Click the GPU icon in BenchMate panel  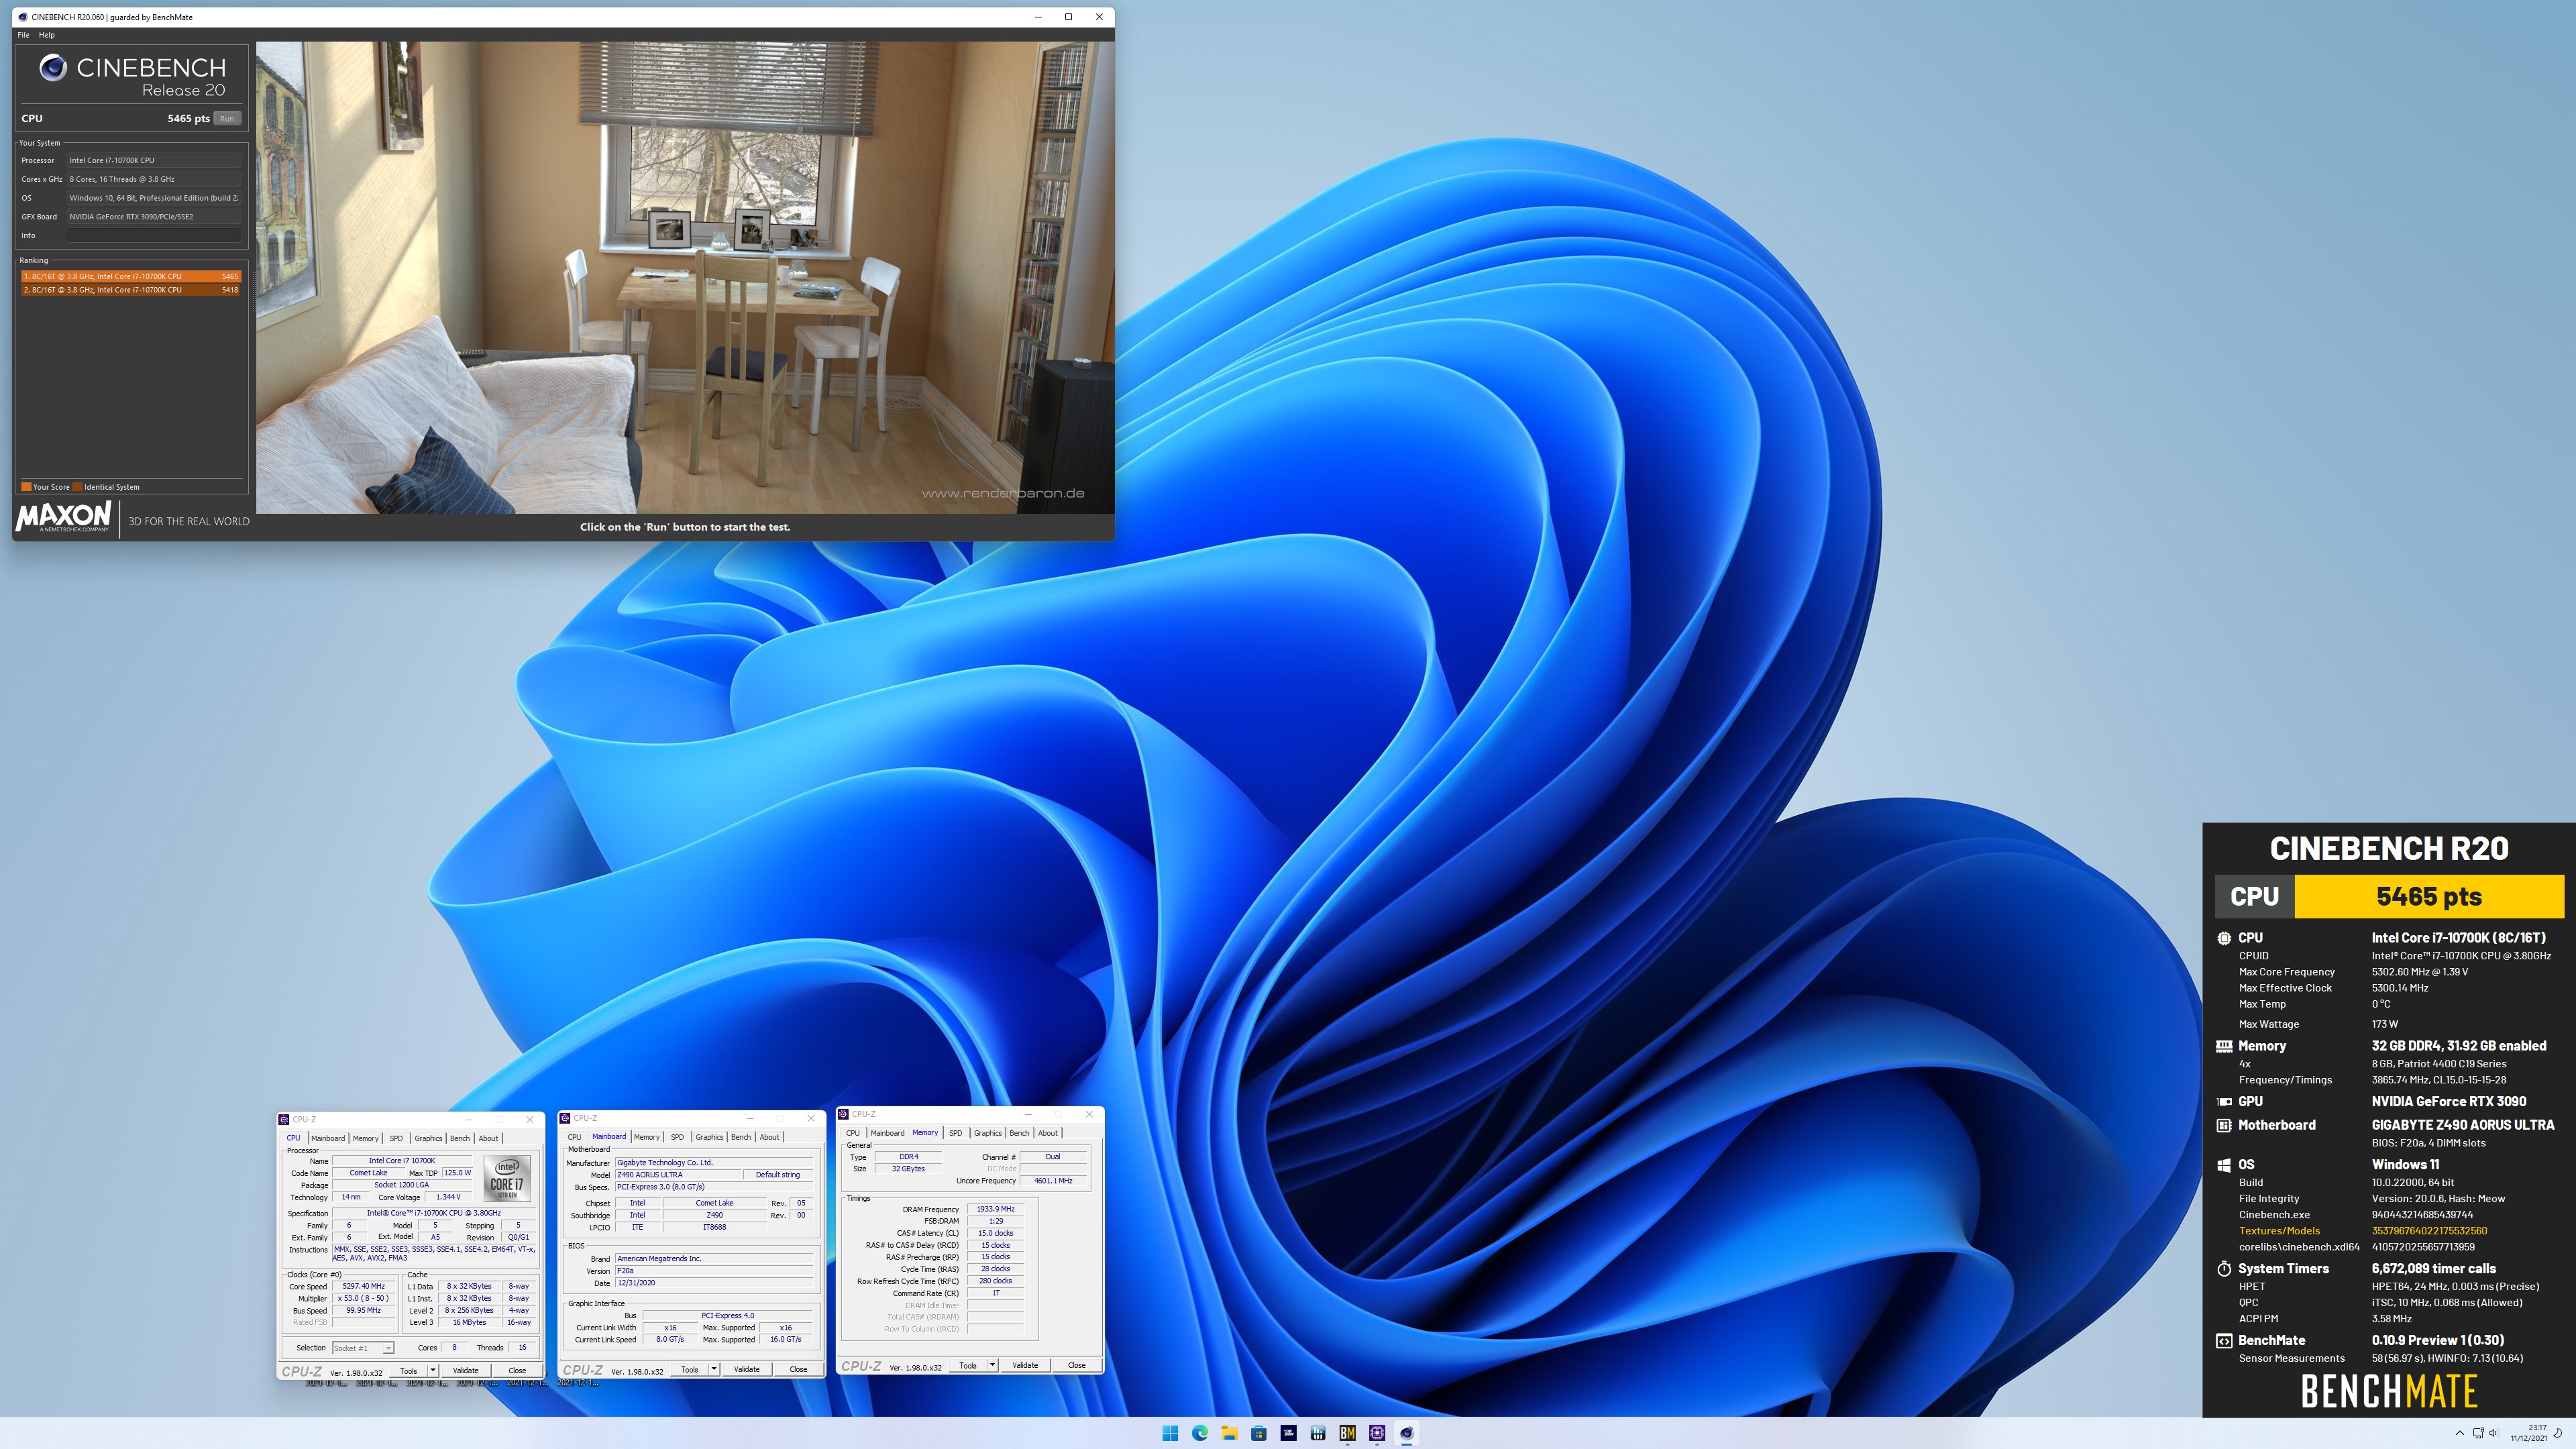[2224, 1102]
